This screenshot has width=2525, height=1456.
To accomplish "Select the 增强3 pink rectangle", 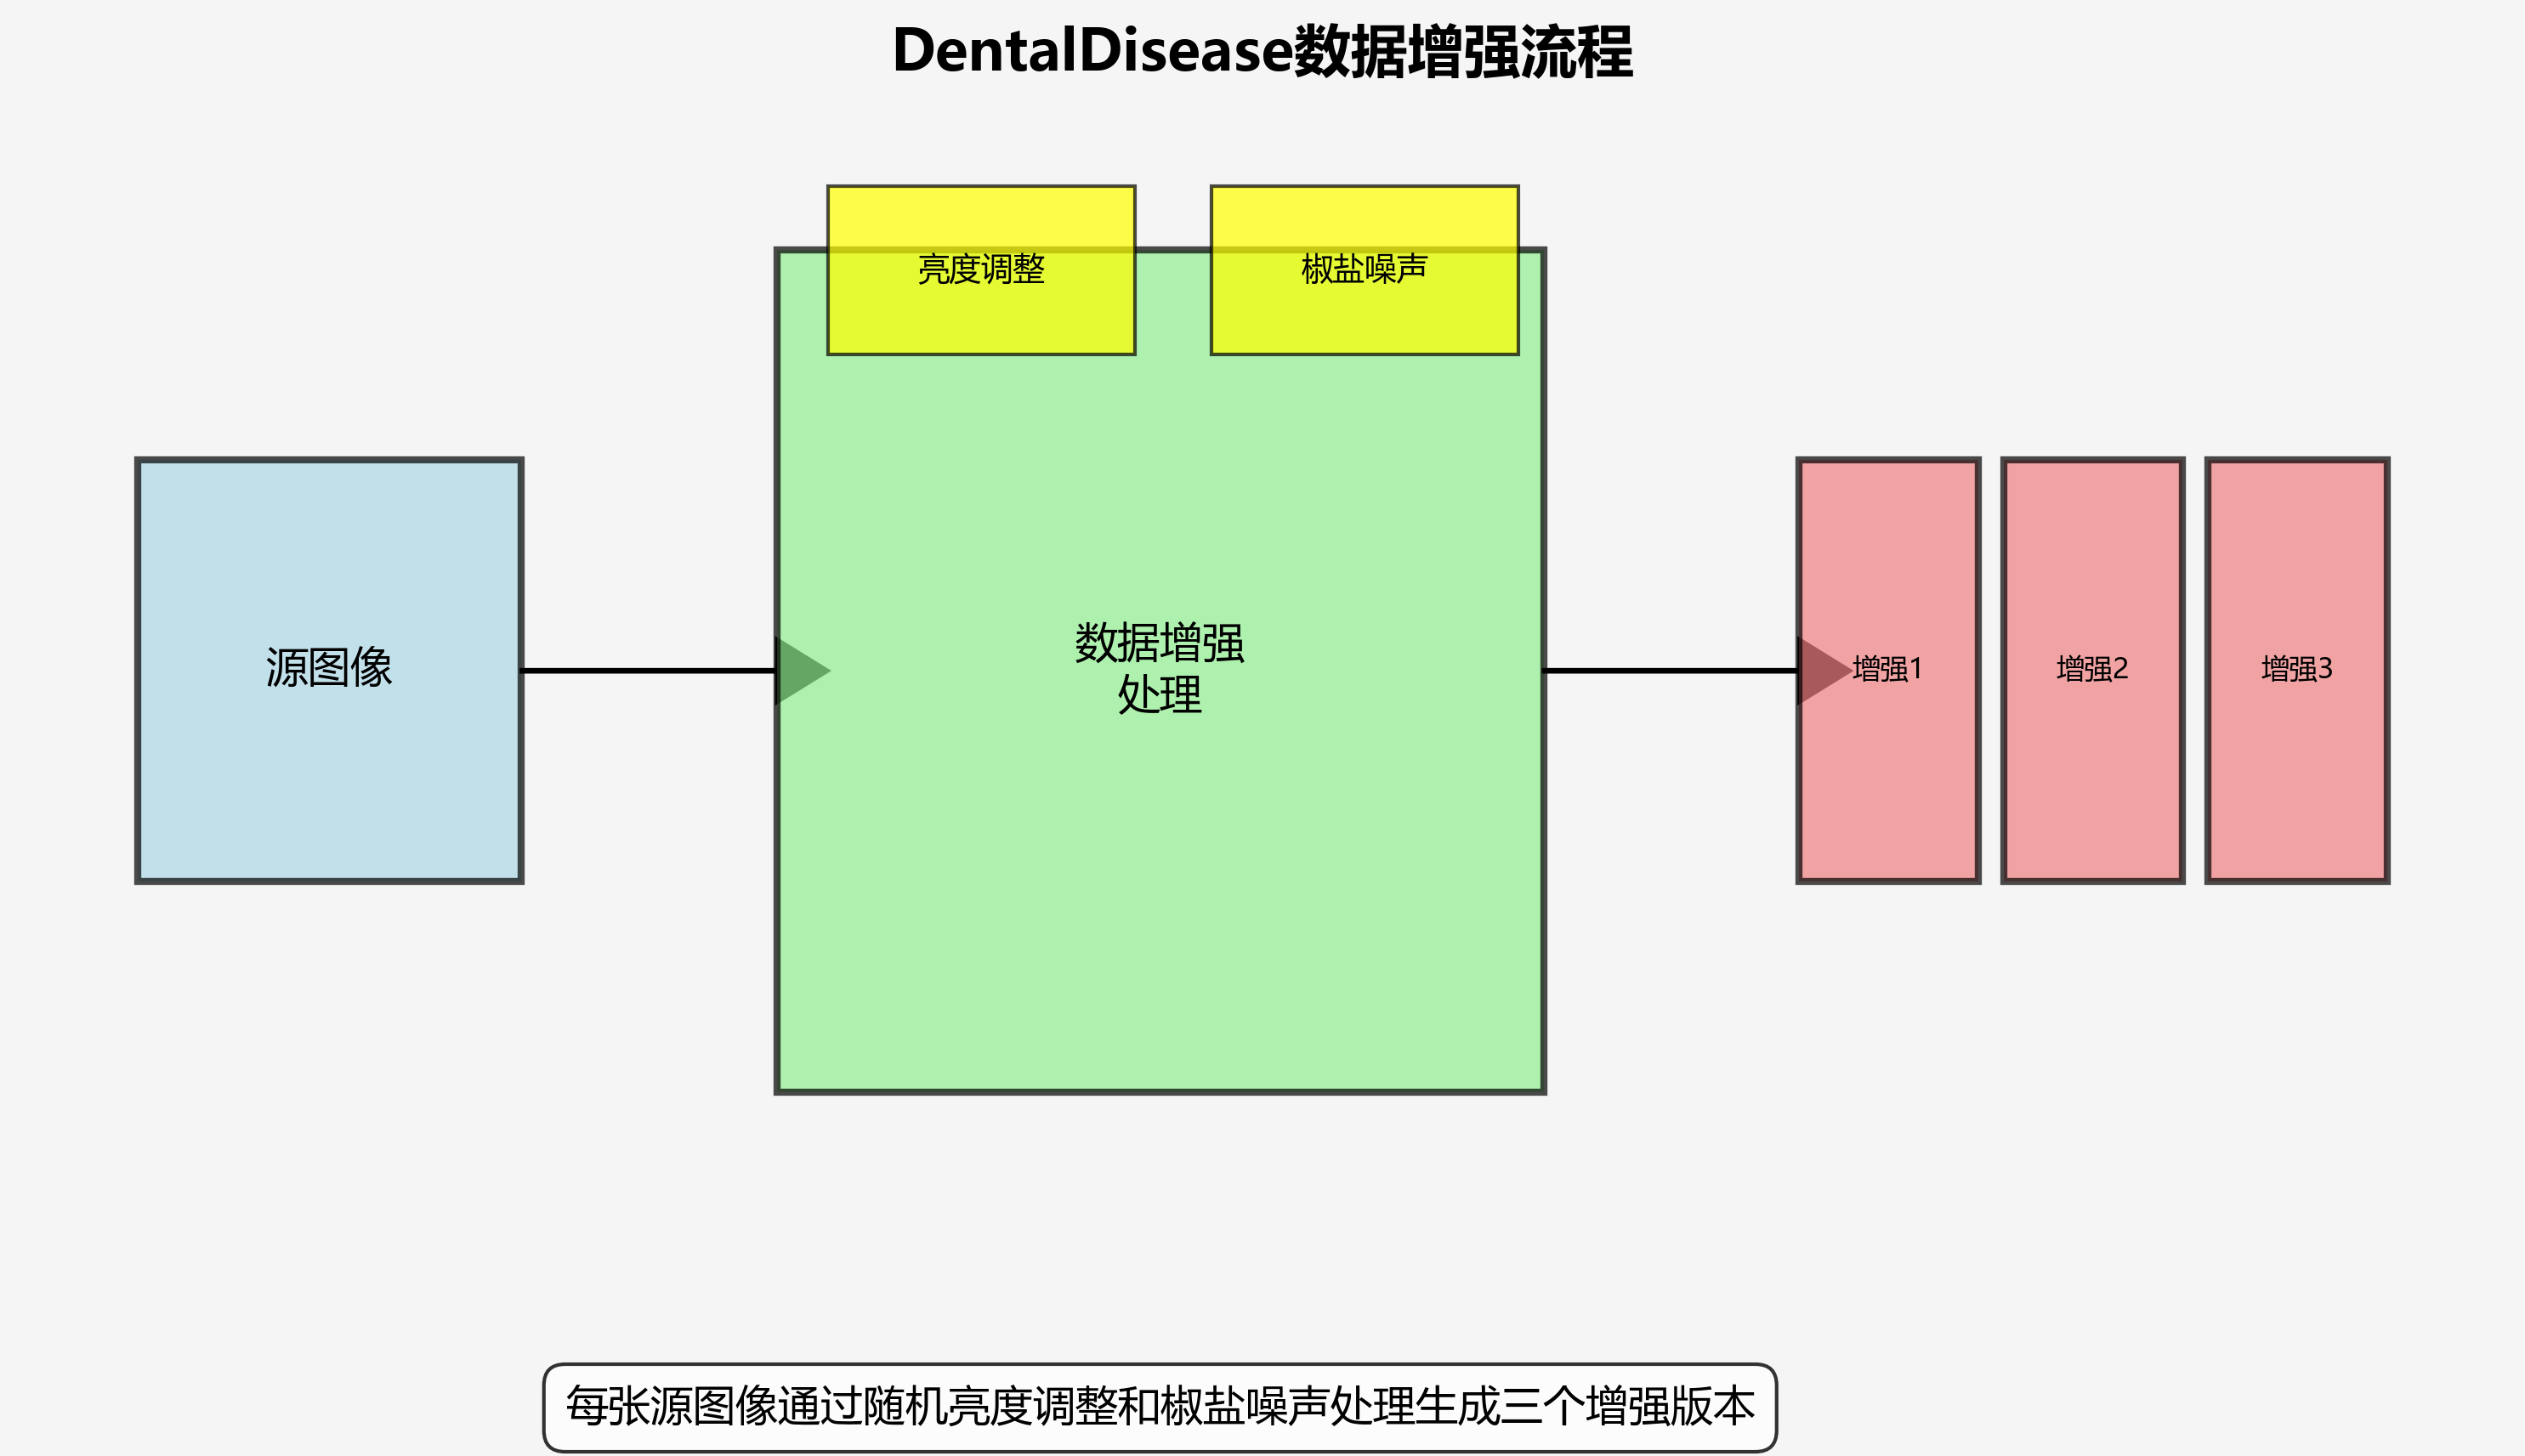I will pos(2297,780).
